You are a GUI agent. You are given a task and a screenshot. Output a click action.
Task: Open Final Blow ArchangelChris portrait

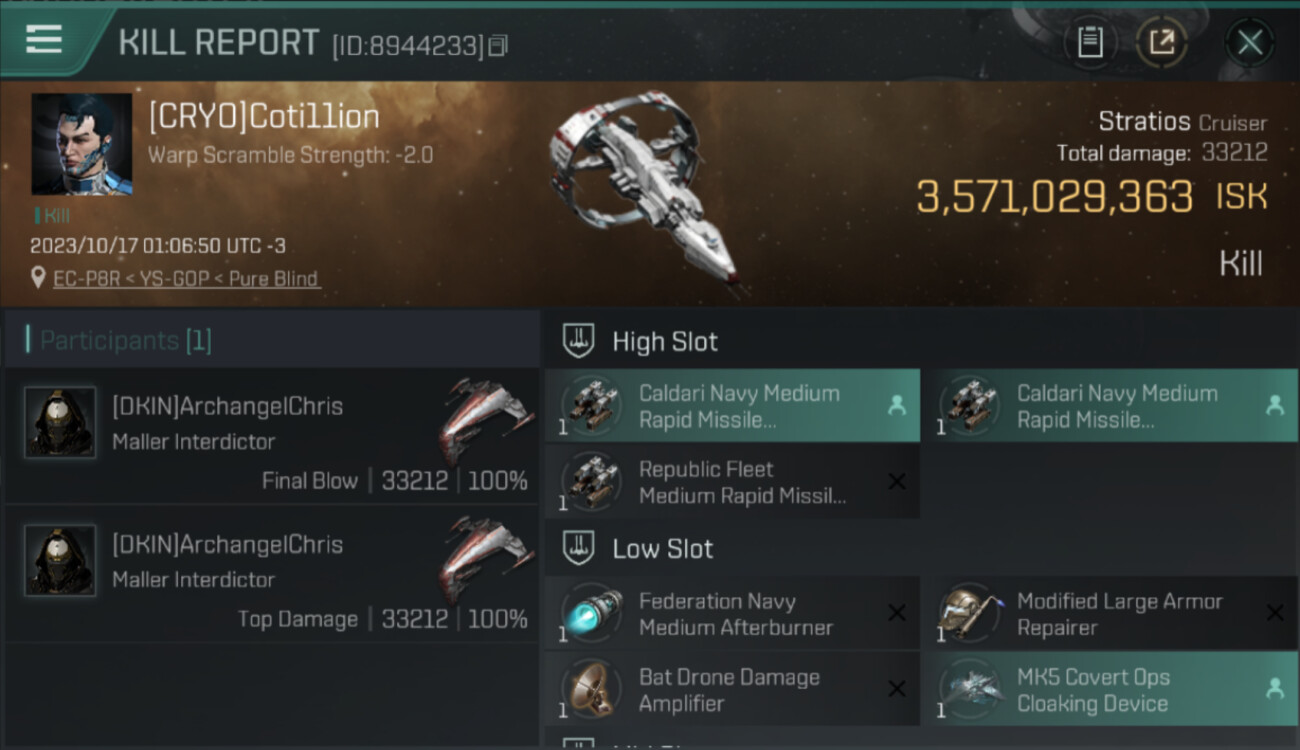coord(60,423)
